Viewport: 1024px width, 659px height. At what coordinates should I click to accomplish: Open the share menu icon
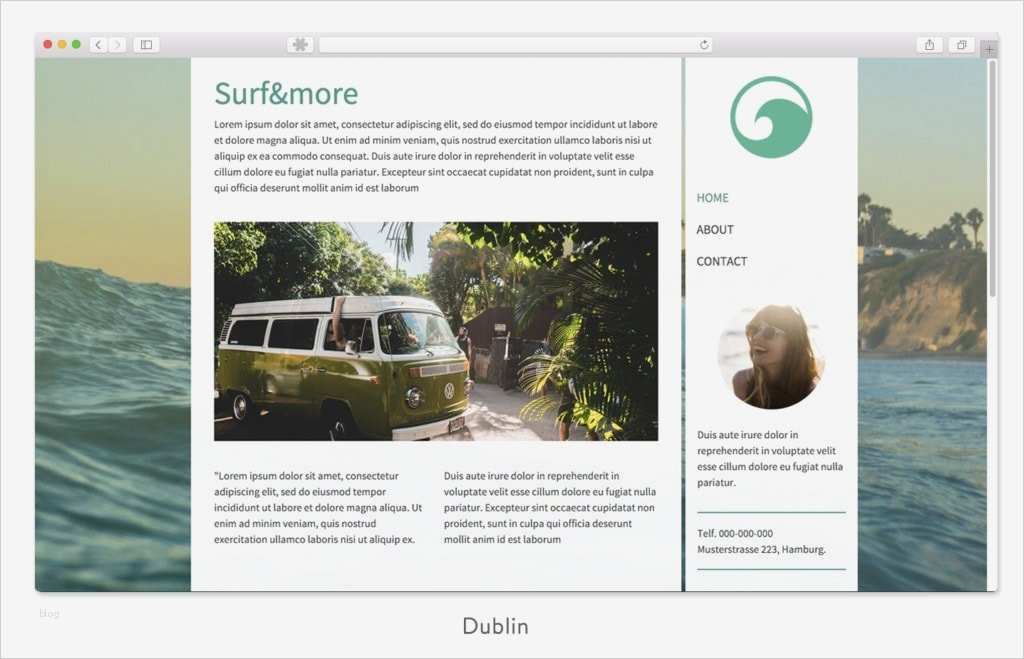(x=929, y=44)
